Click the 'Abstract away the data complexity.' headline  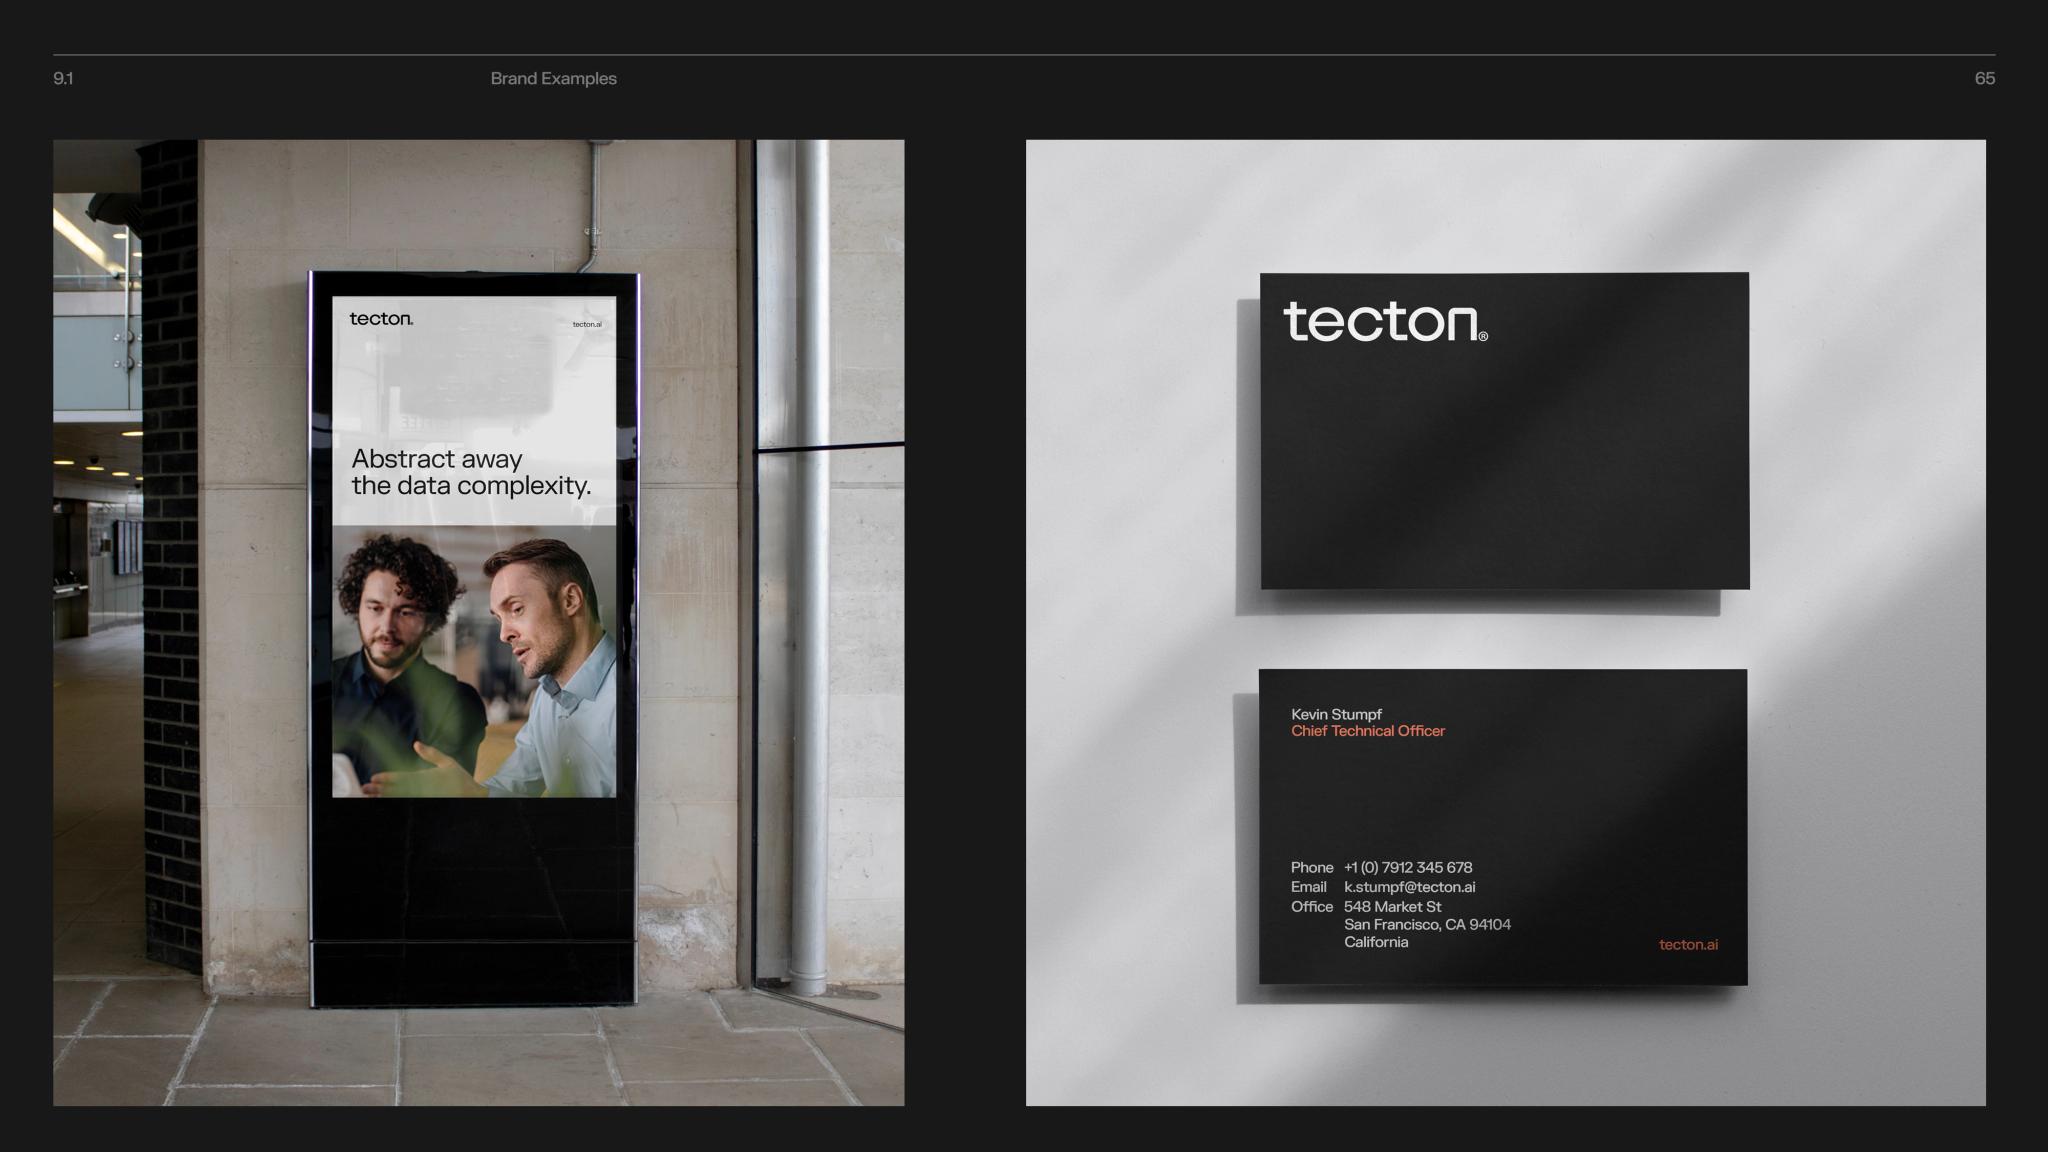tap(471, 472)
